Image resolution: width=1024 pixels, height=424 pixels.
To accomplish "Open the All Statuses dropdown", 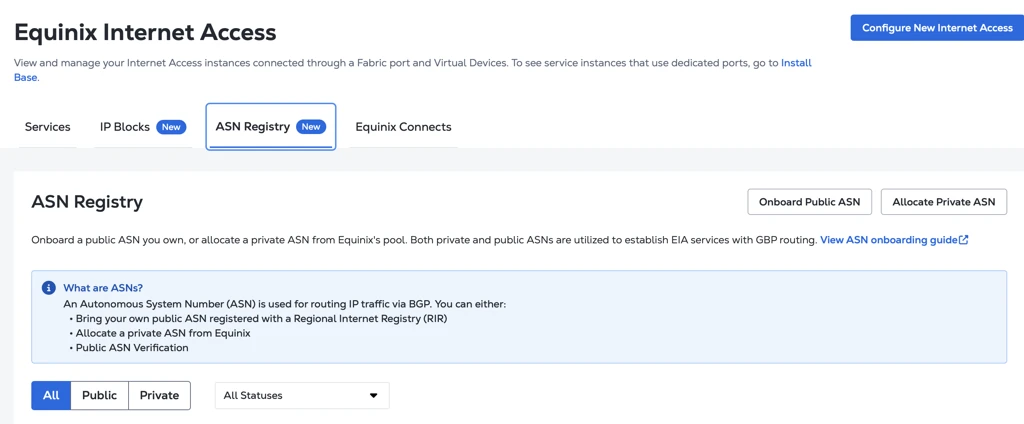I will coord(302,395).
